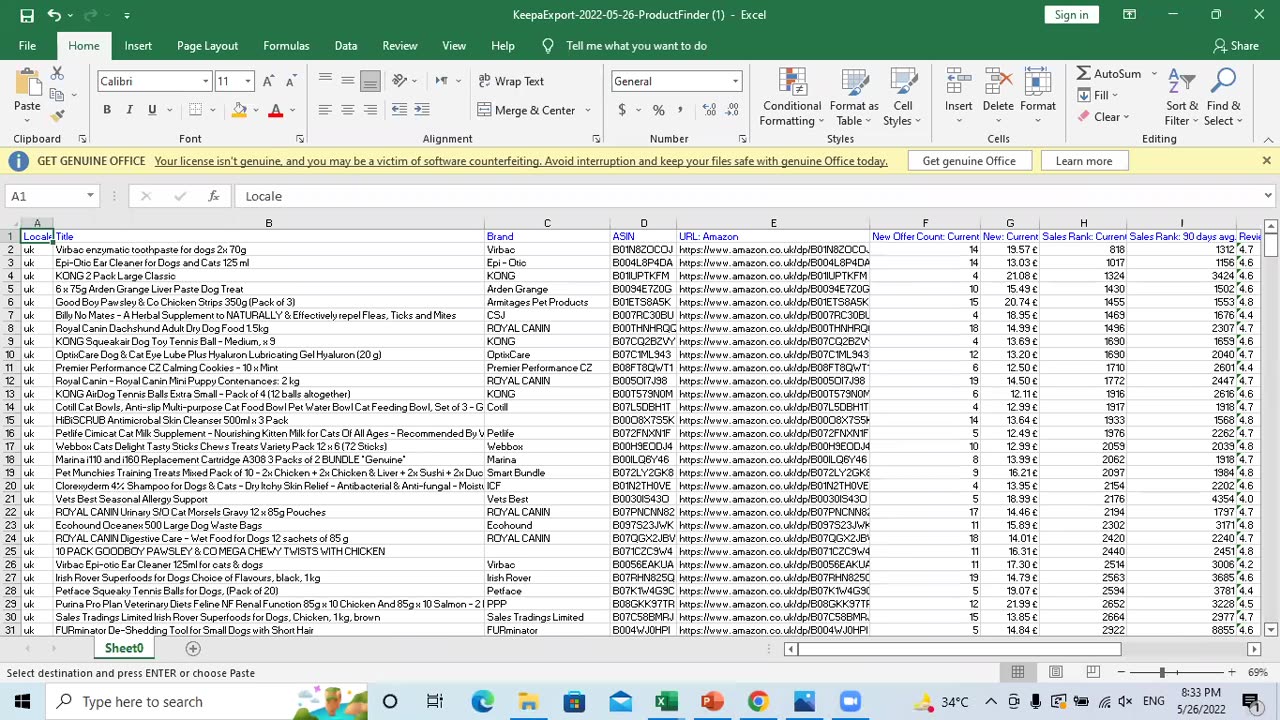Open Cell Styles gallery
This screenshot has width=1280, height=720.
tap(903, 98)
